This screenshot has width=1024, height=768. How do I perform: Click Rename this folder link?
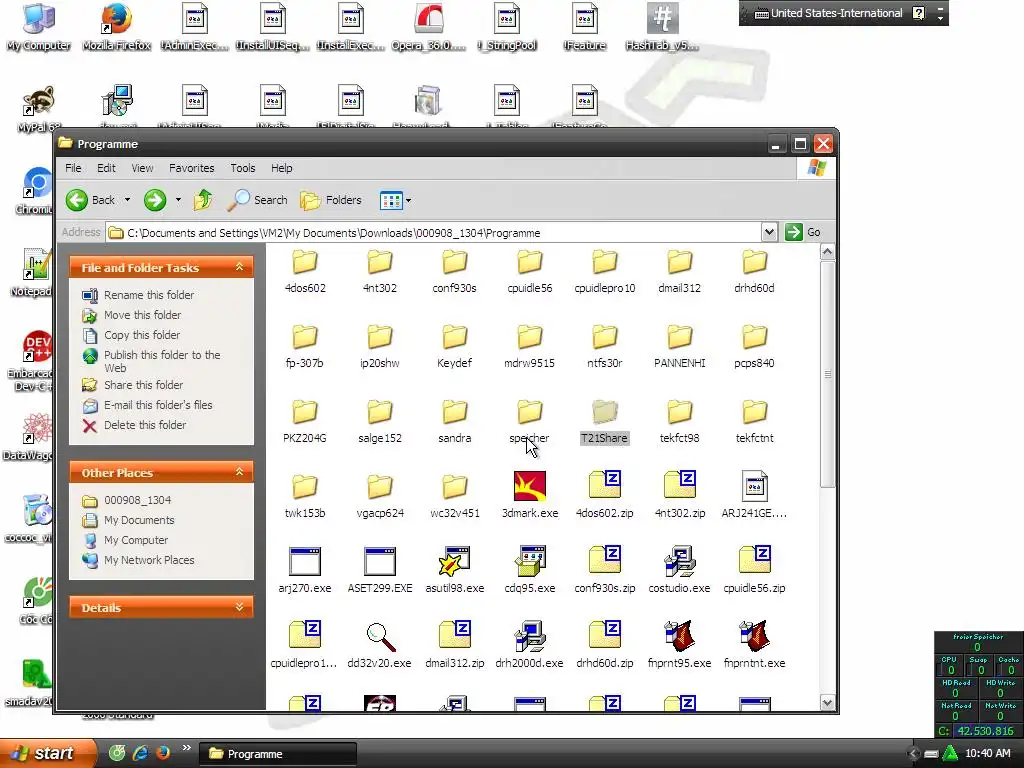pos(149,295)
